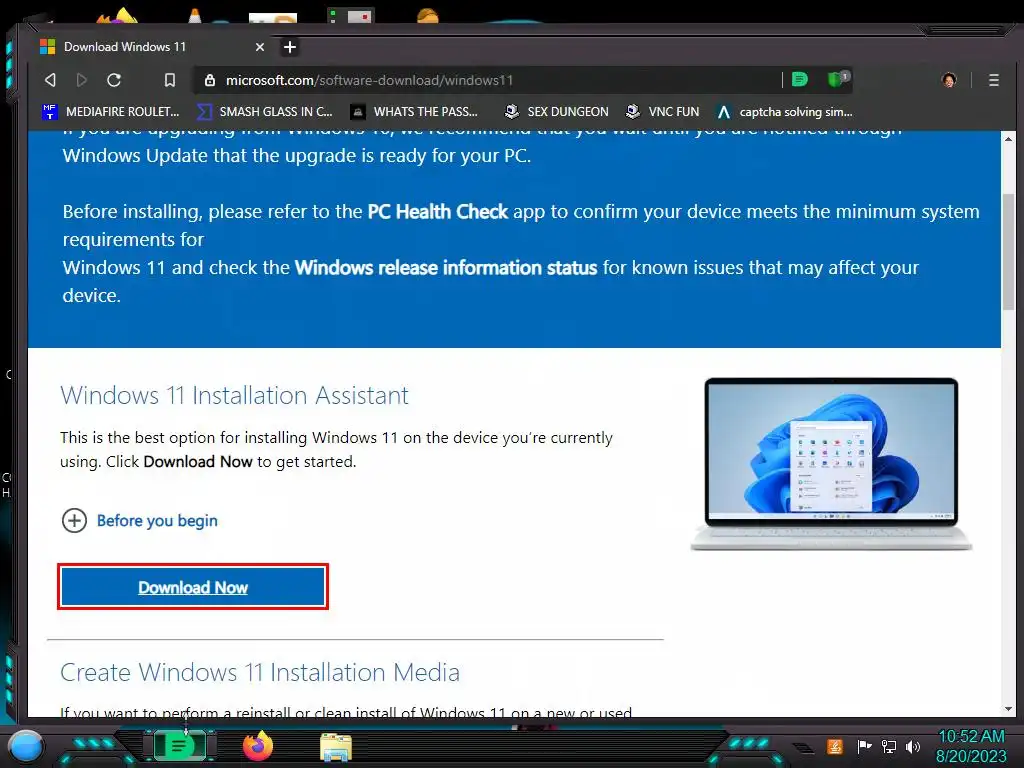The width and height of the screenshot is (1024, 768).
Task: Click the Windows 11 Installation Assistant heading
Action: click(x=234, y=395)
